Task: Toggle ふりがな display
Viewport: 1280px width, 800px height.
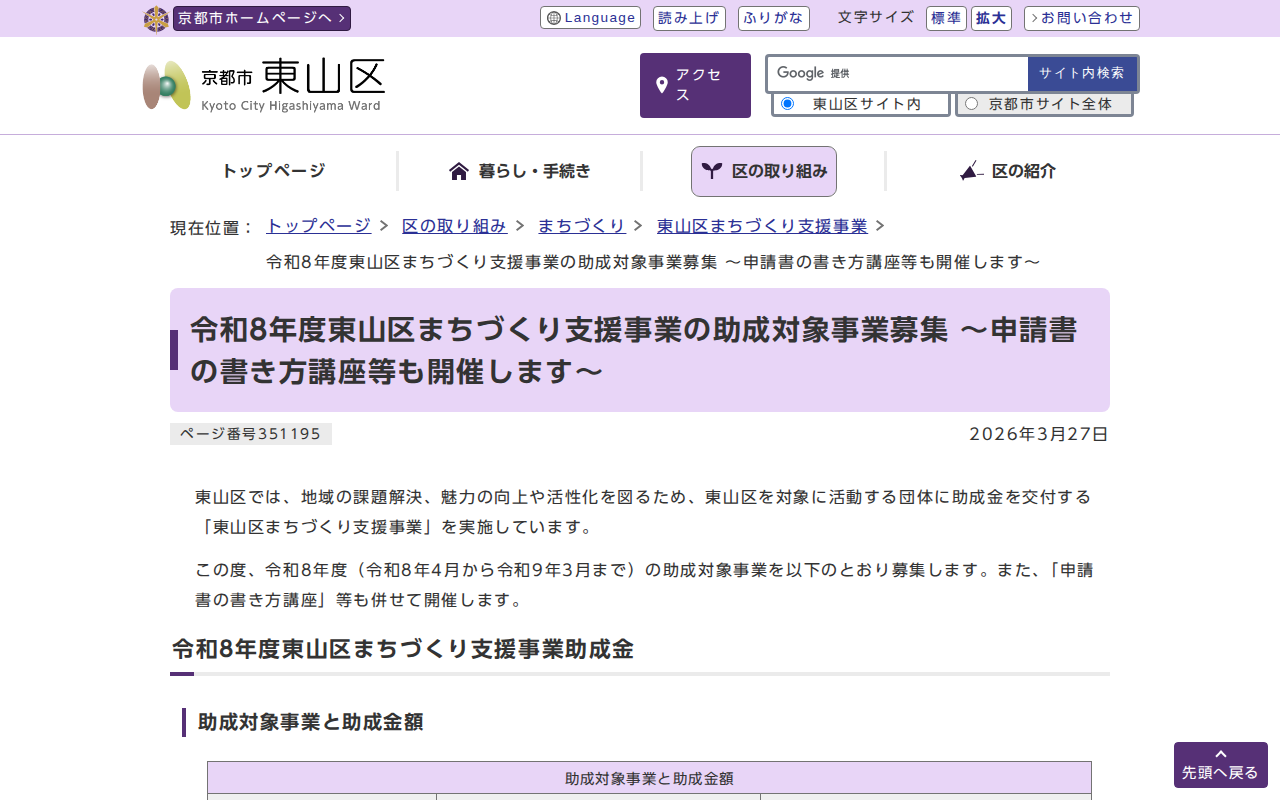Action: click(773, 18)
